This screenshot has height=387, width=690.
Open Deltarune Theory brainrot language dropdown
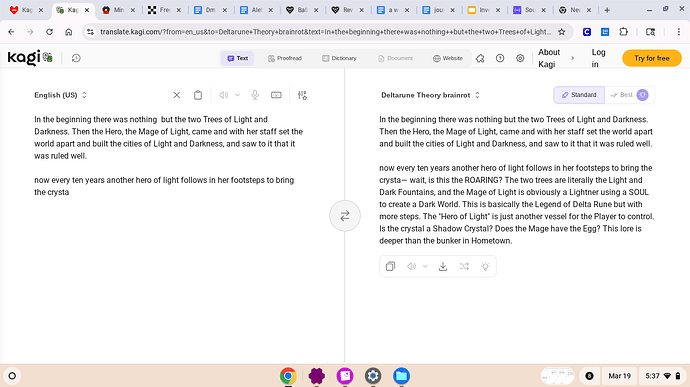pos(430,95)
